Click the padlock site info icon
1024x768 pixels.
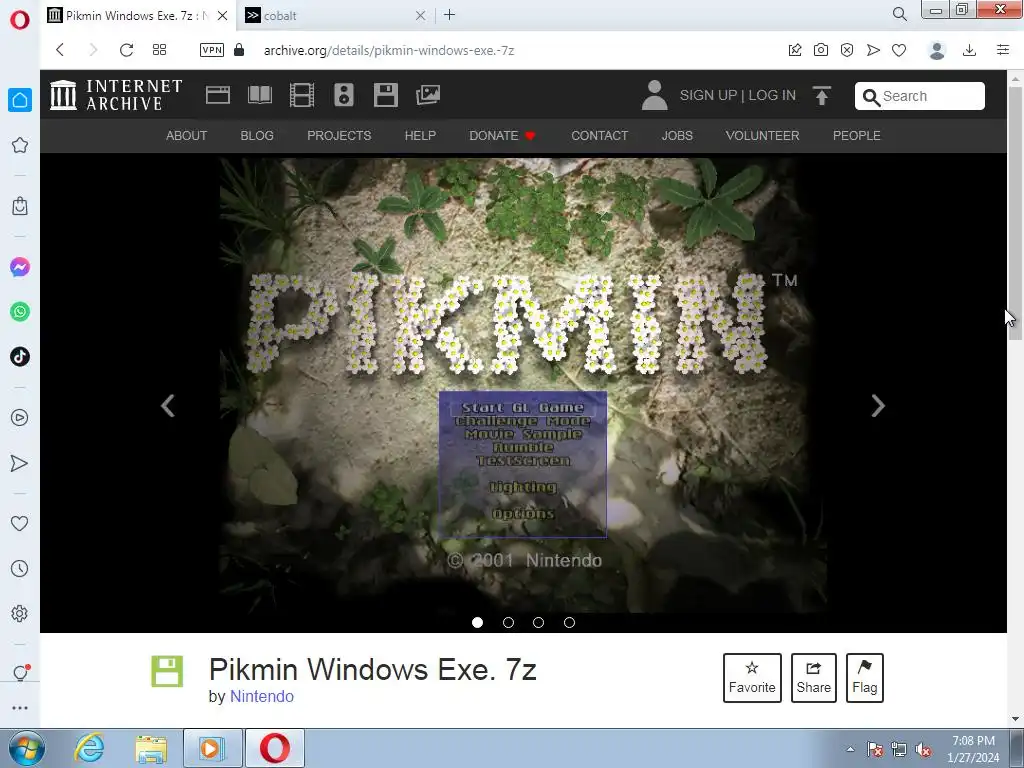point(239,50)
